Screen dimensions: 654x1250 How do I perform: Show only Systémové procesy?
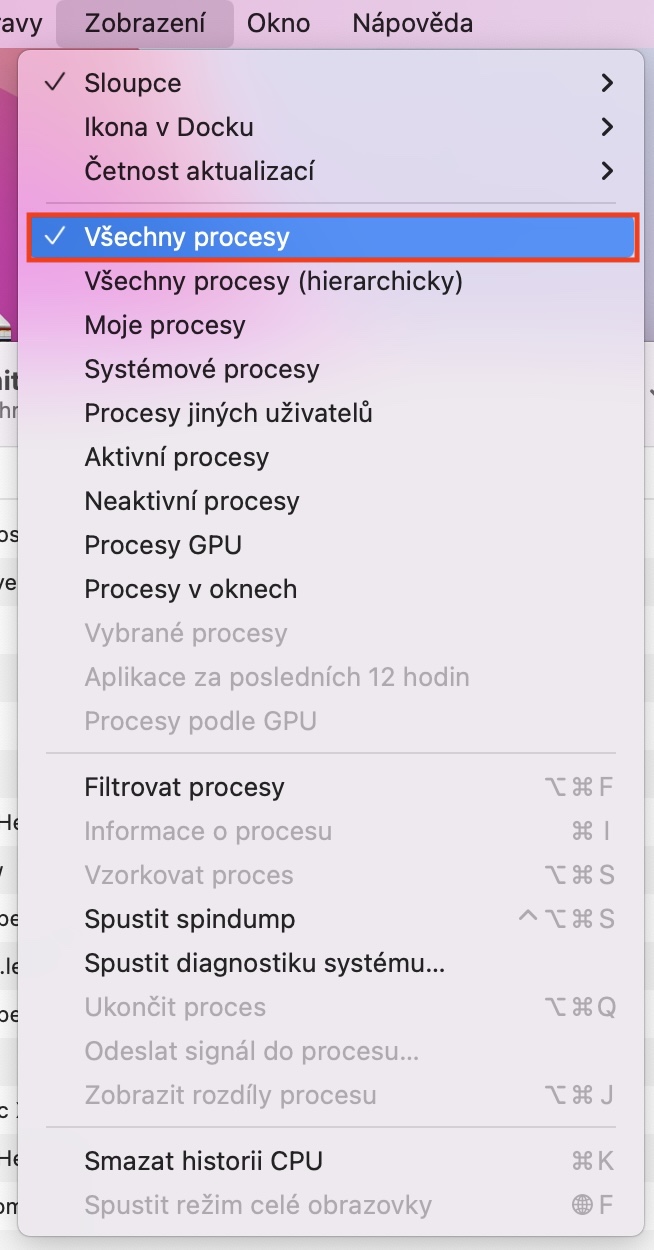point(202,369)
